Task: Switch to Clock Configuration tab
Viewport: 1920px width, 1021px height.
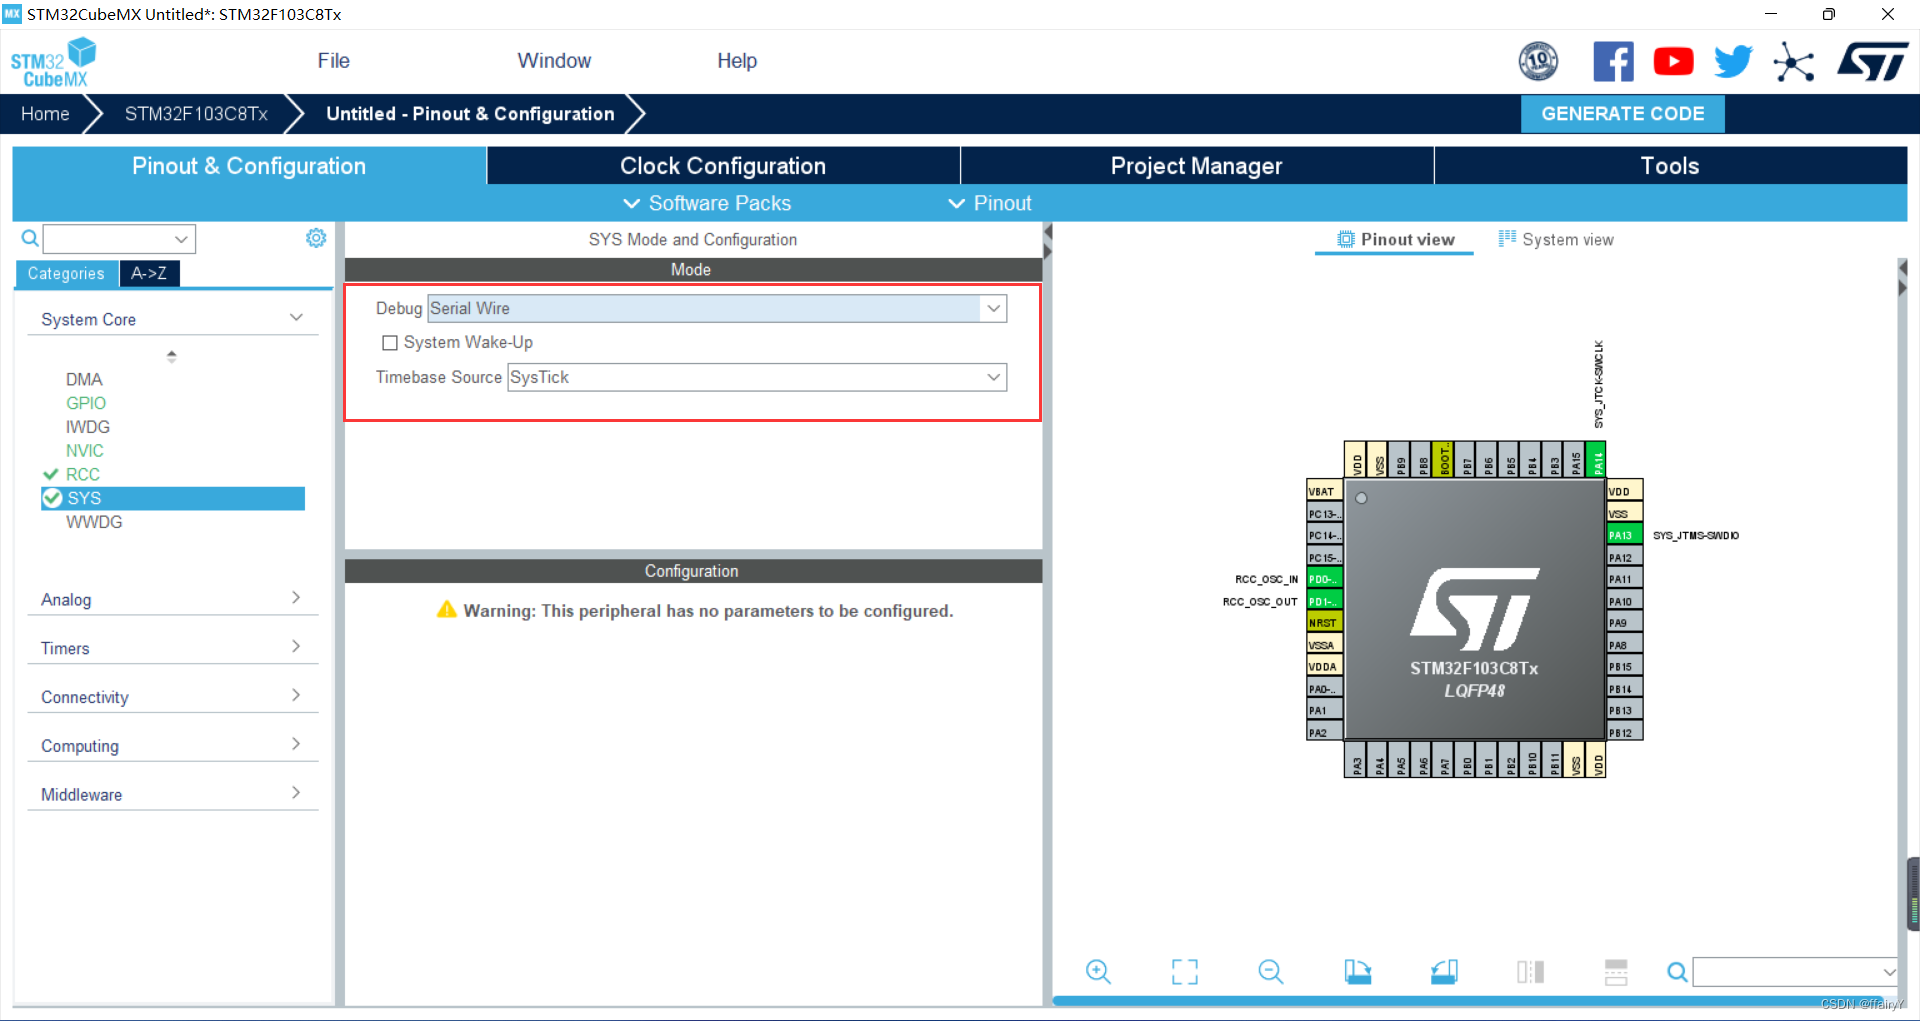Action: 723,166
